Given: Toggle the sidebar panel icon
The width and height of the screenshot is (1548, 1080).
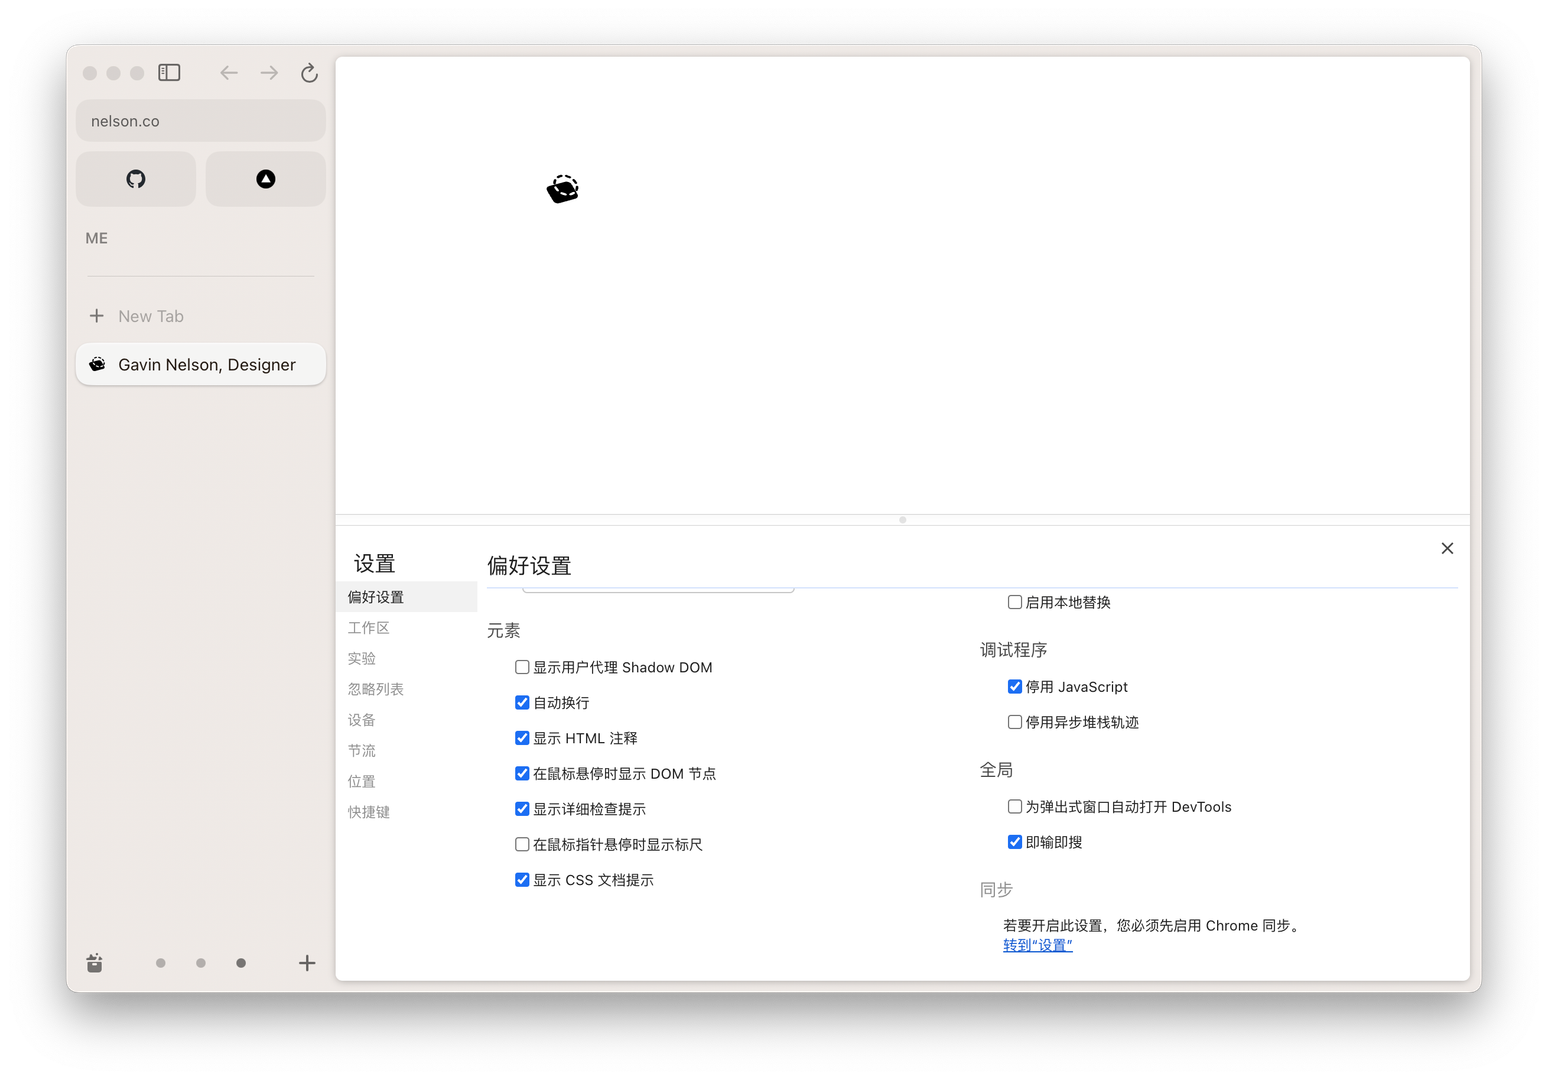Looking at the screenshot, I should [169, 73].
